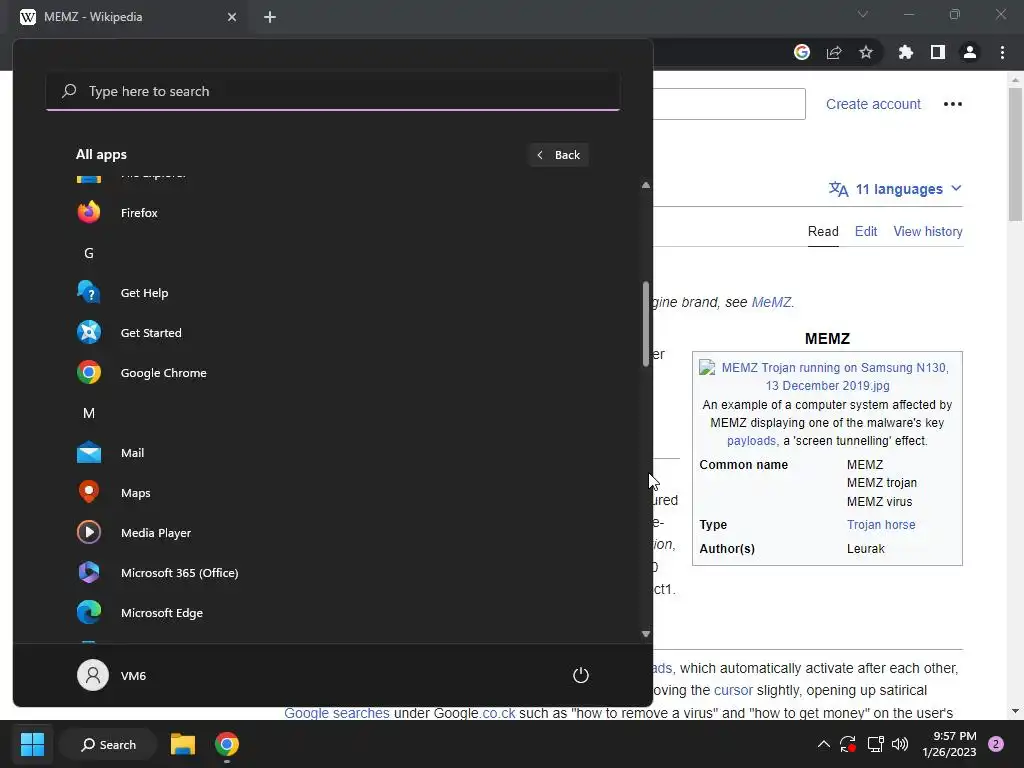Image resolution: width=1024 pixels, height=768 pixels.
Task: Open File Explorer from the taskbar
Action: tap(183, 744)
